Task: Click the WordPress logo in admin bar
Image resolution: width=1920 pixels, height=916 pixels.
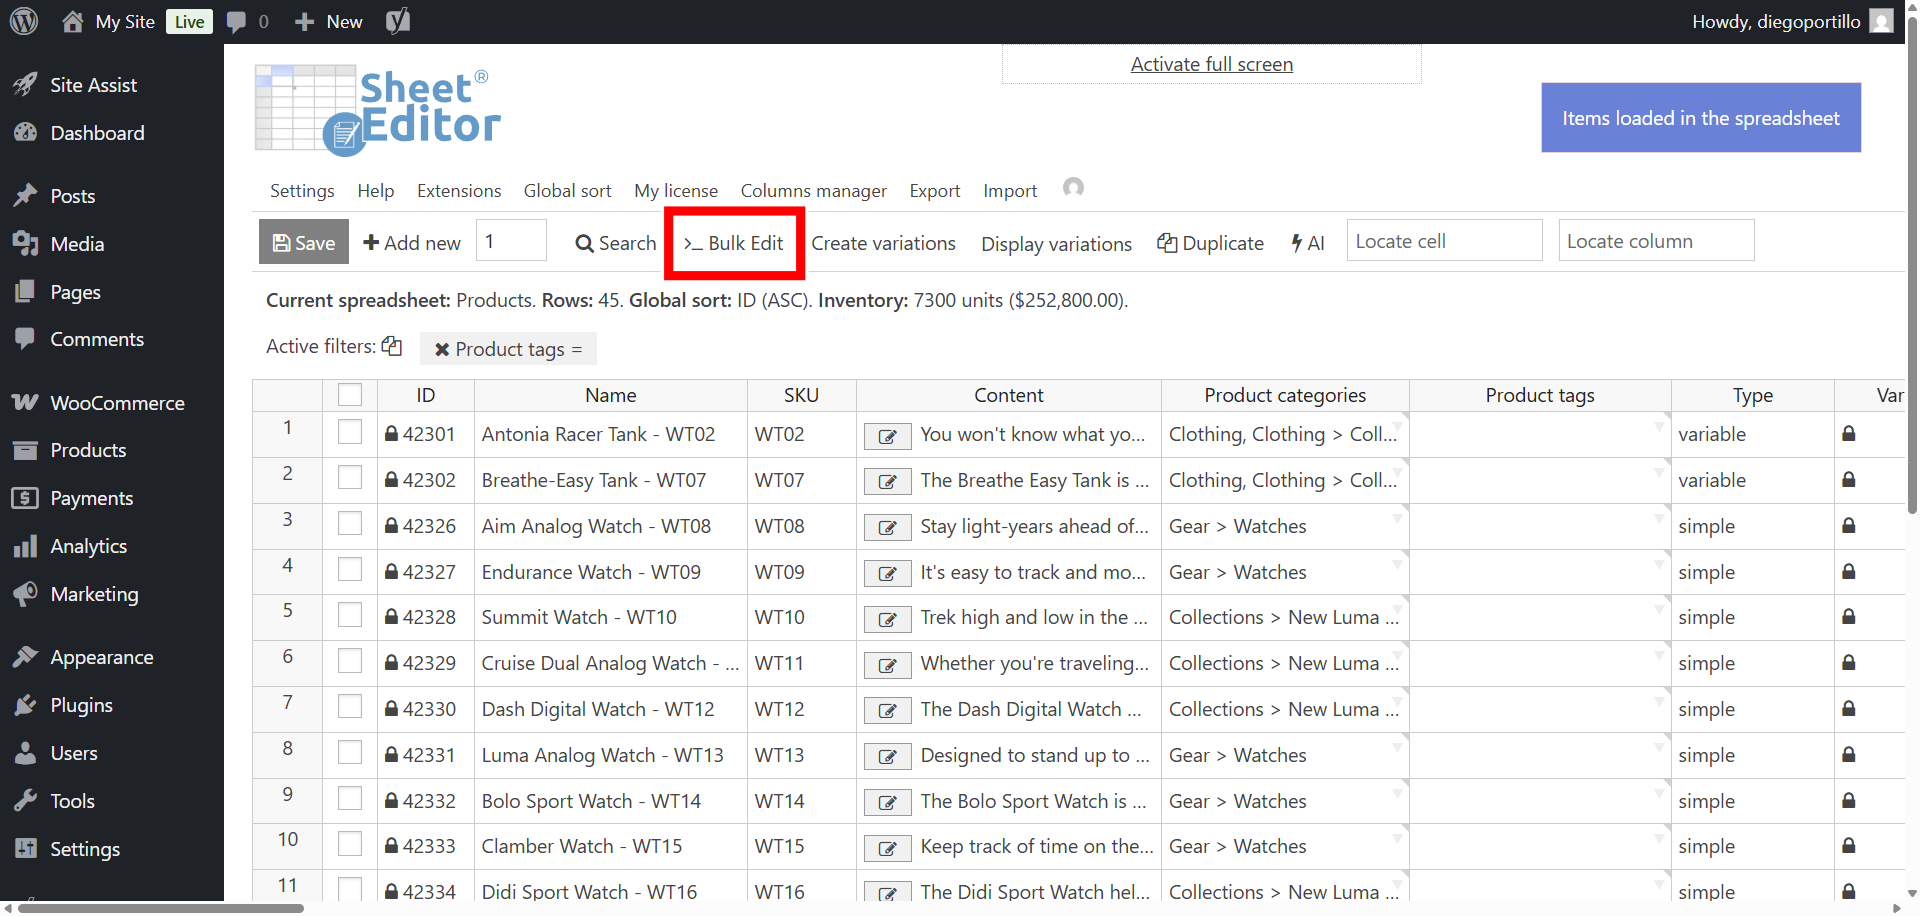Action: pos(24,21)
